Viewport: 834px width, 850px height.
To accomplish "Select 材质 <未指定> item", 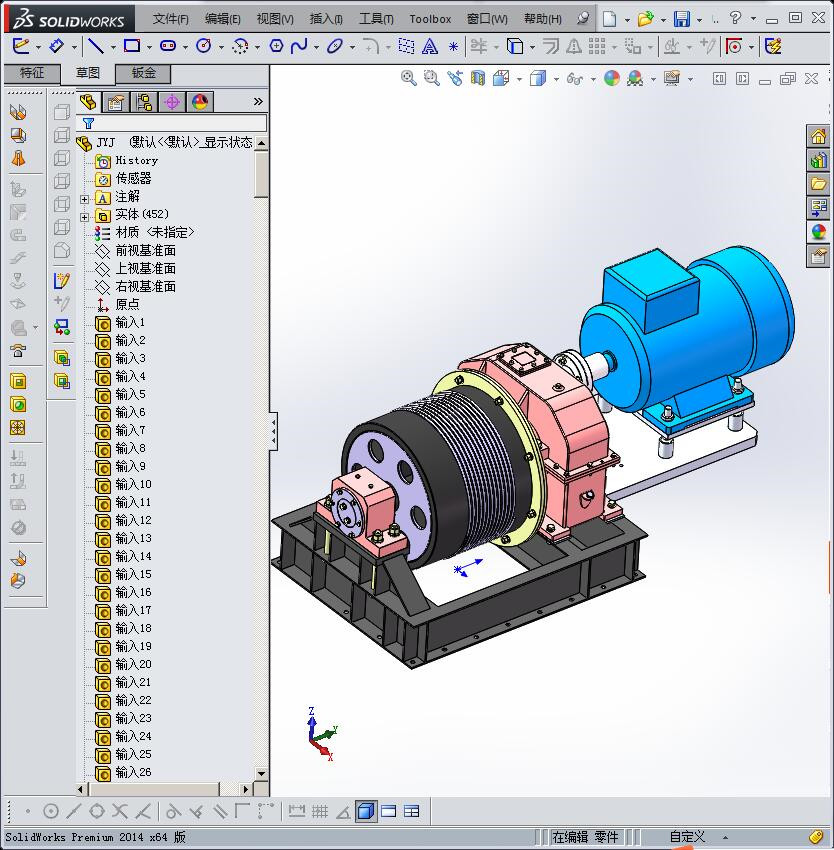I will coord(155,233).
